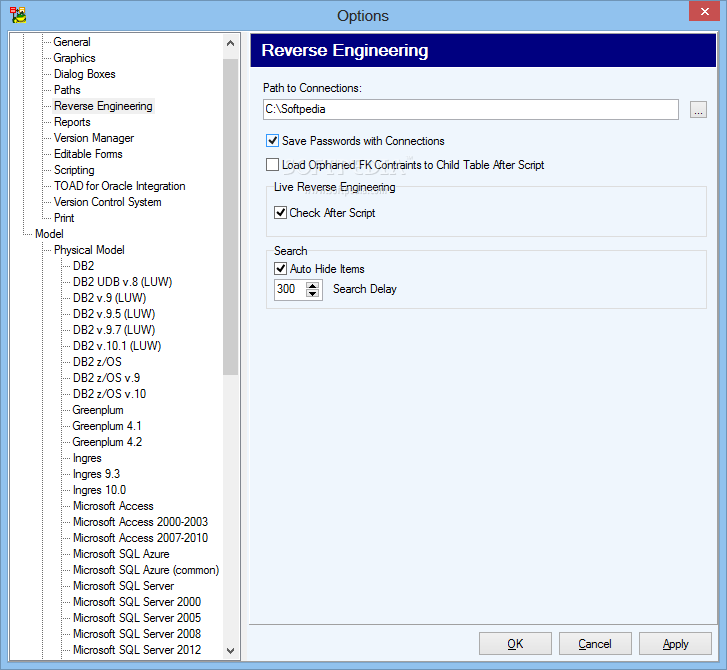Toggle Auto Hide Items checkbox
This screenshot has height=670, width=727.
280,268
